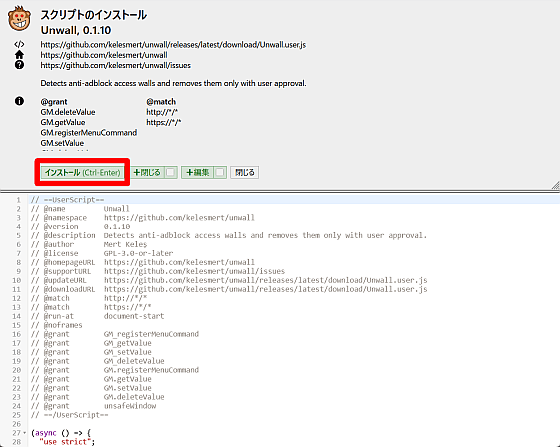Click the @grant unsafeWindow code line
The height and width of the screenshot is (447, 560).
tap(94, 406)
